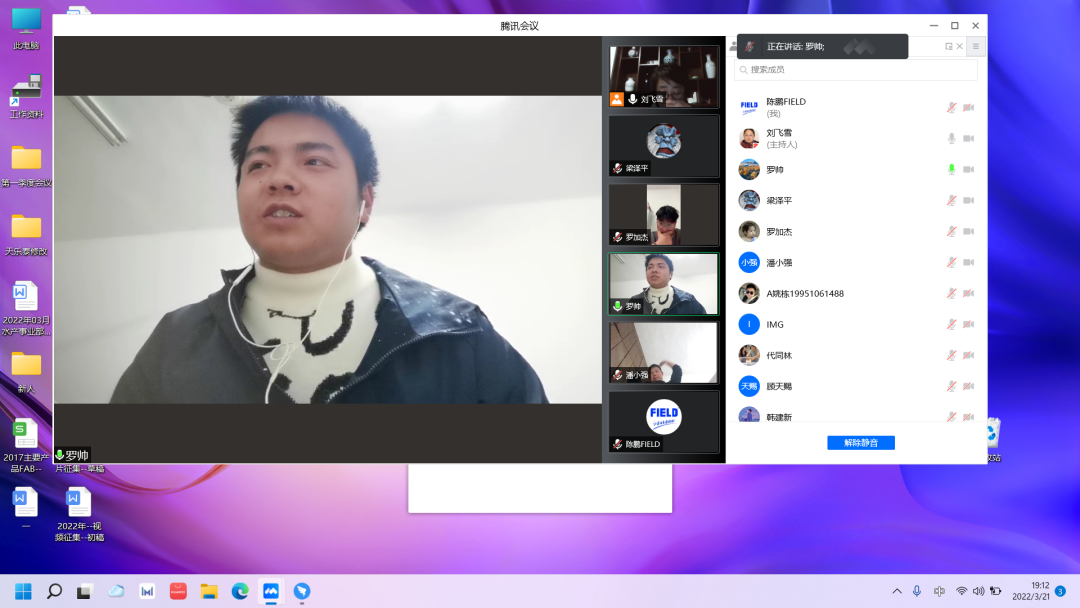The image size is (1080, 608).
Task: Click 代同林's muted microphone icon
Action: tap(951, 355)
